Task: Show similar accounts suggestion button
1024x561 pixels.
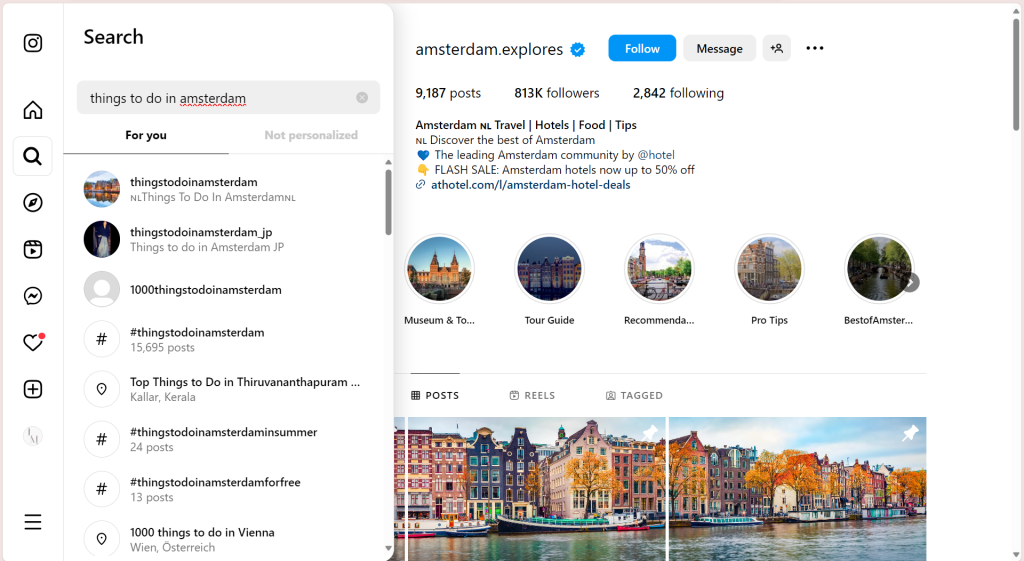Action: pos(777,48)
